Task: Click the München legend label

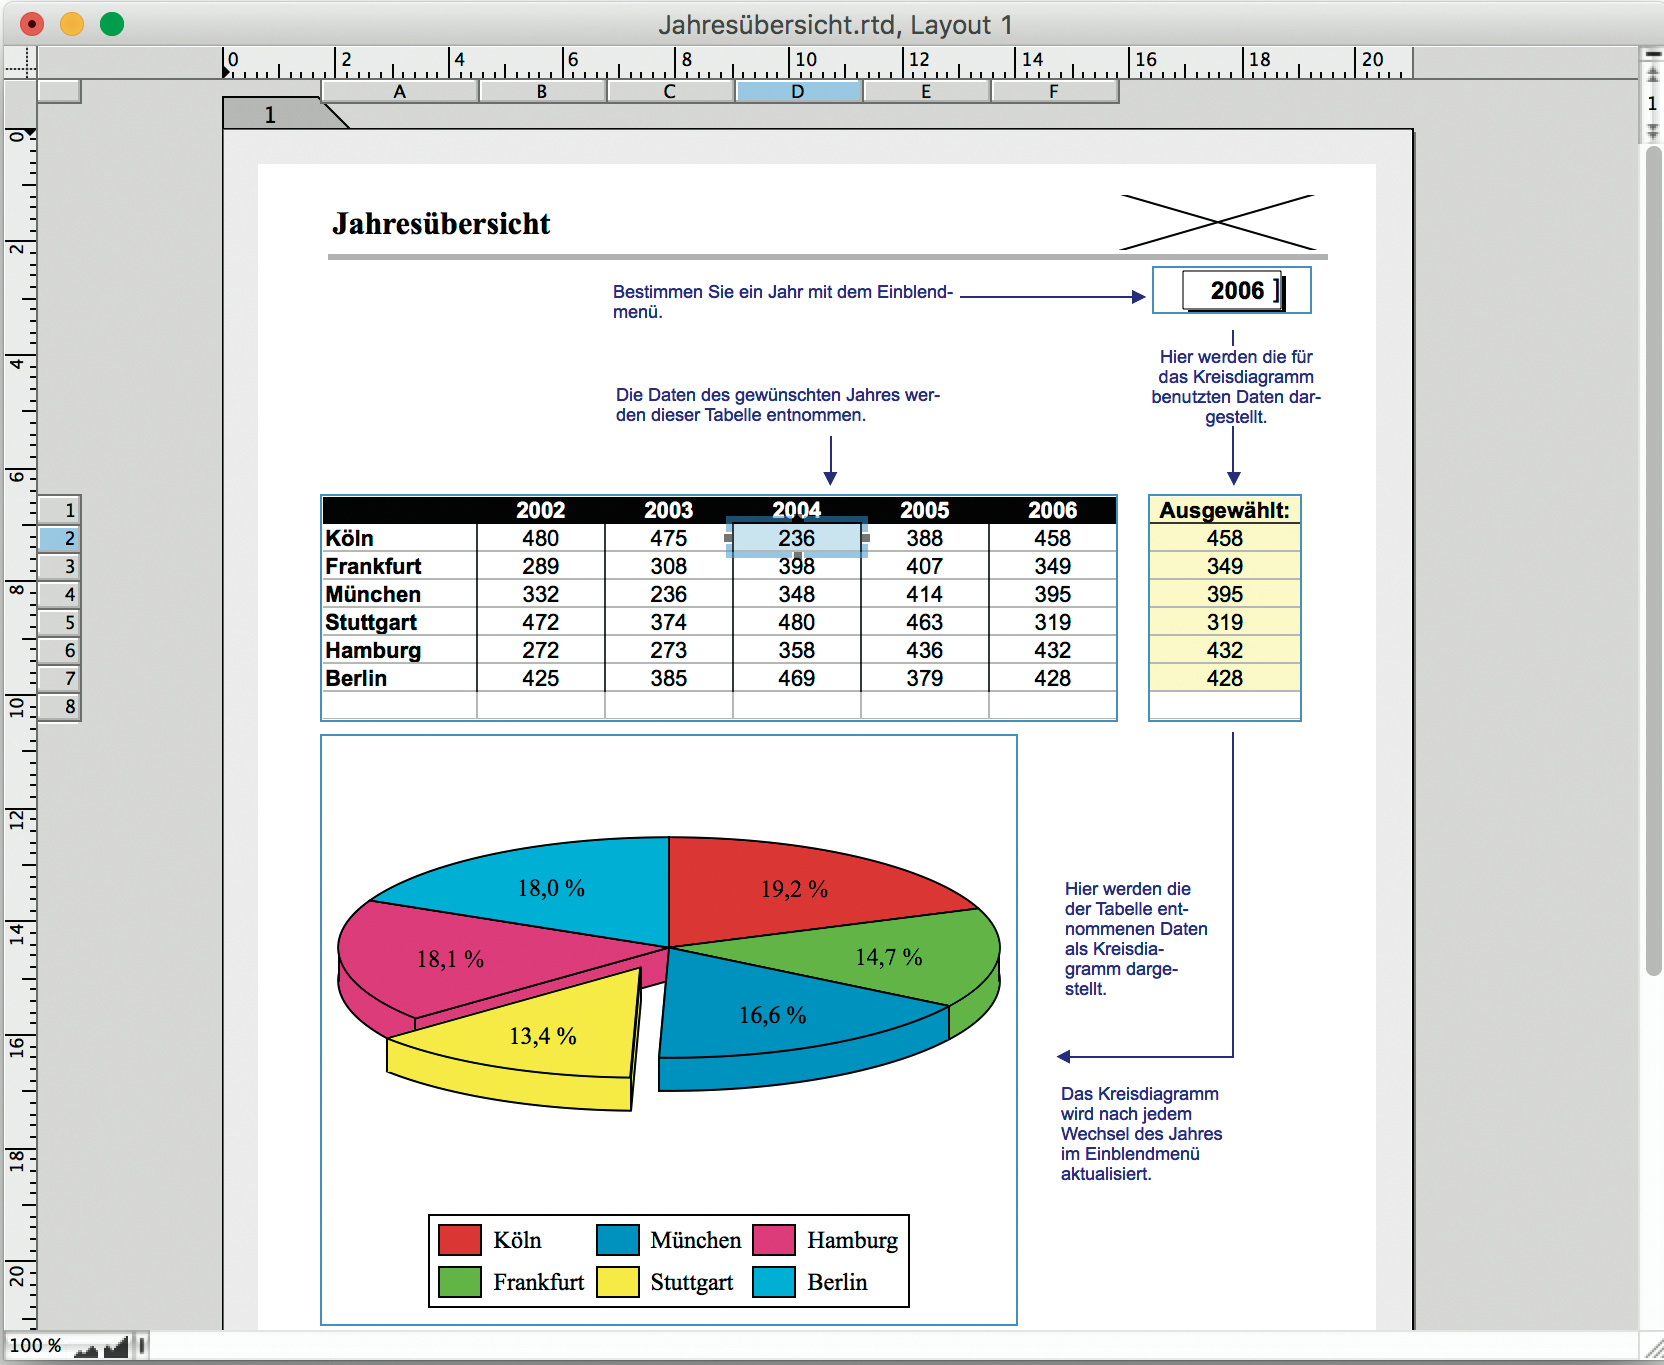Action: click(x=696, y=1240)
